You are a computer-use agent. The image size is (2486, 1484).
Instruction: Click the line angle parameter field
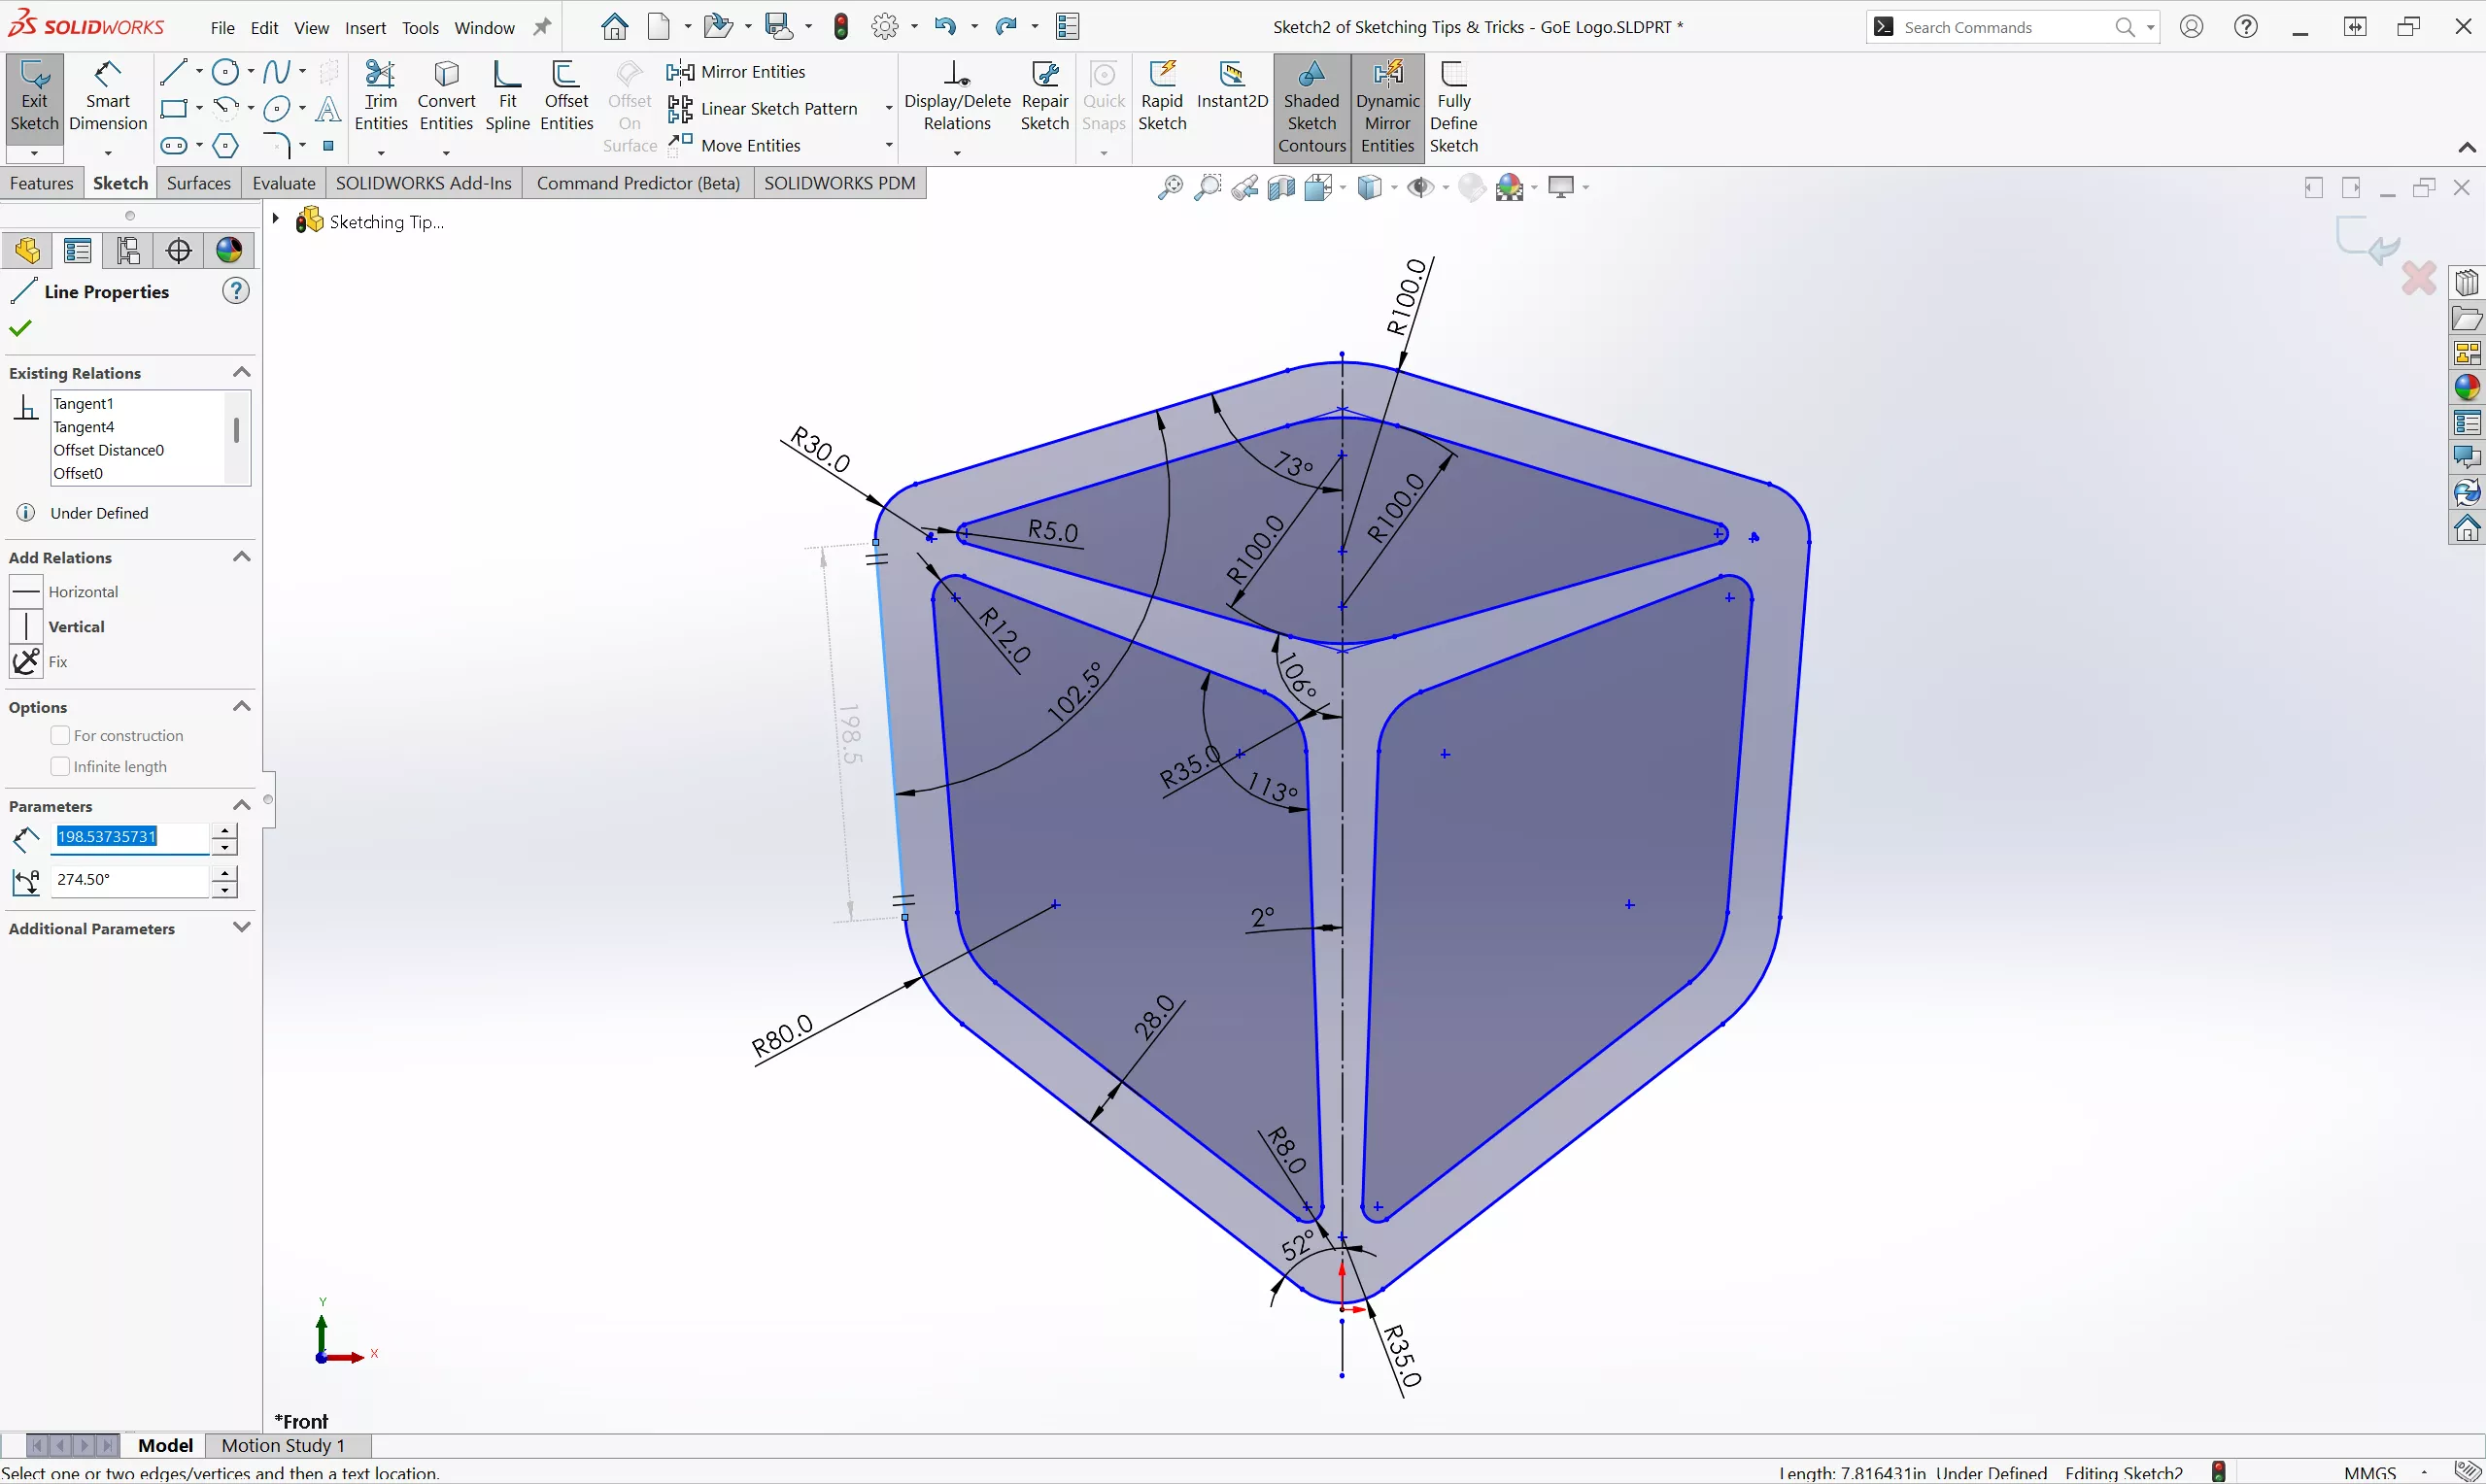pos(130,880)
